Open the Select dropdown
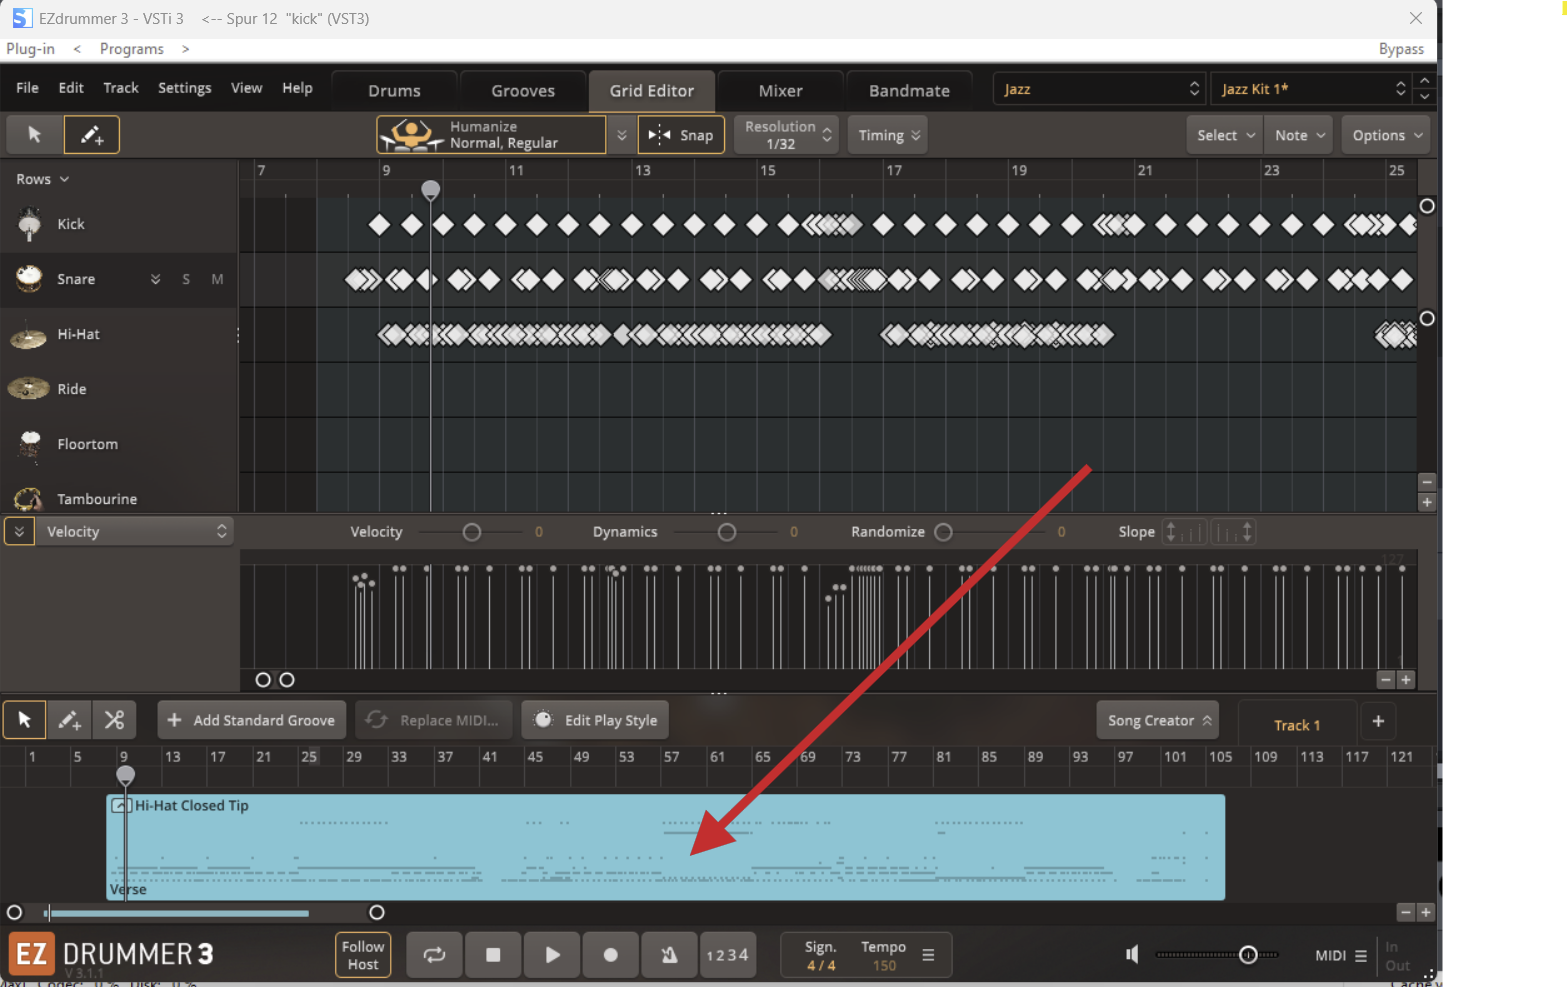 (x=1226, y=135)
